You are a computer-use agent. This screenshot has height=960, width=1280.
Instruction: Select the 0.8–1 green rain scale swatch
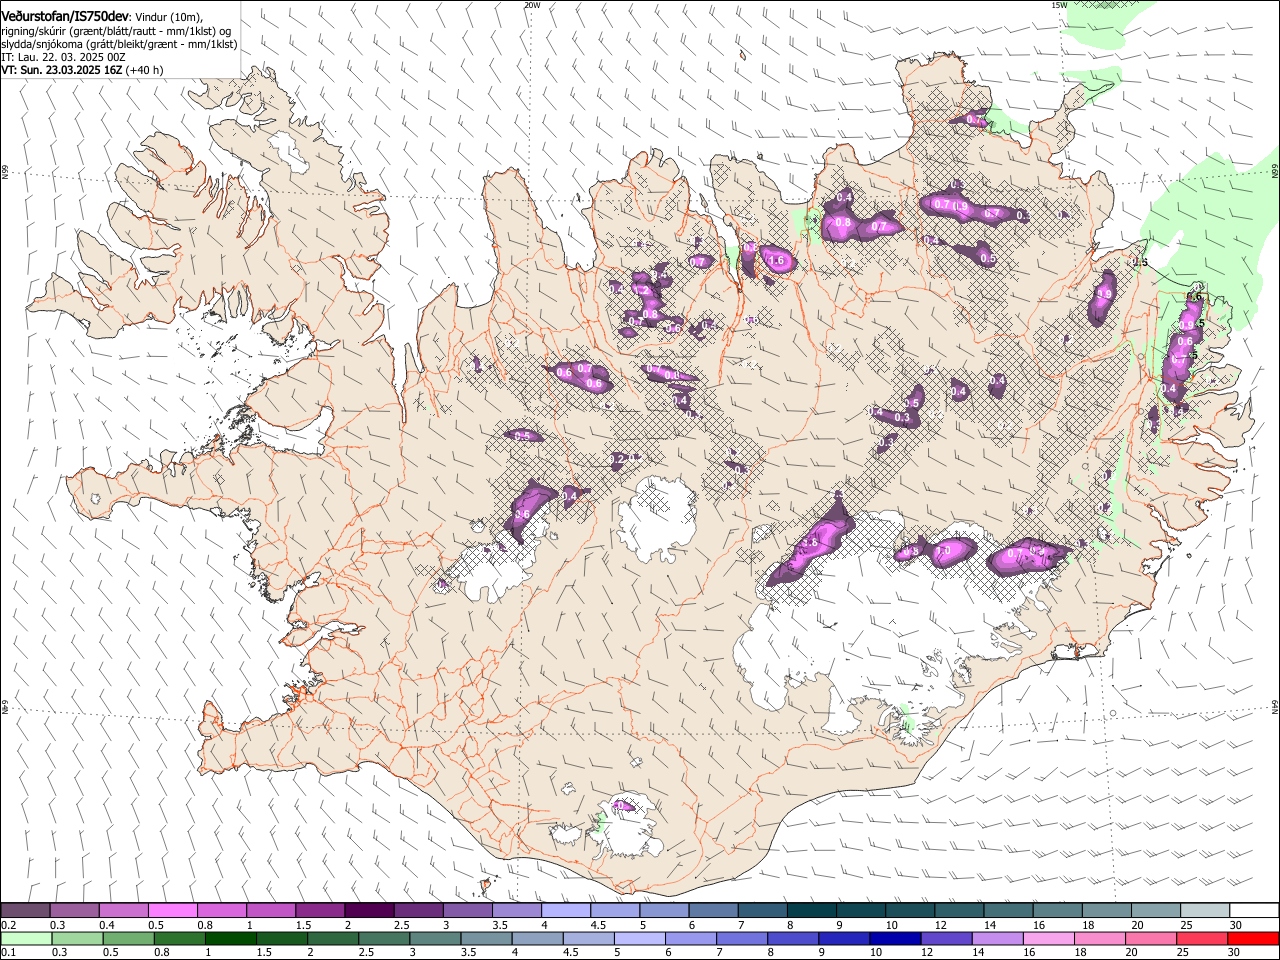(179, 939)
